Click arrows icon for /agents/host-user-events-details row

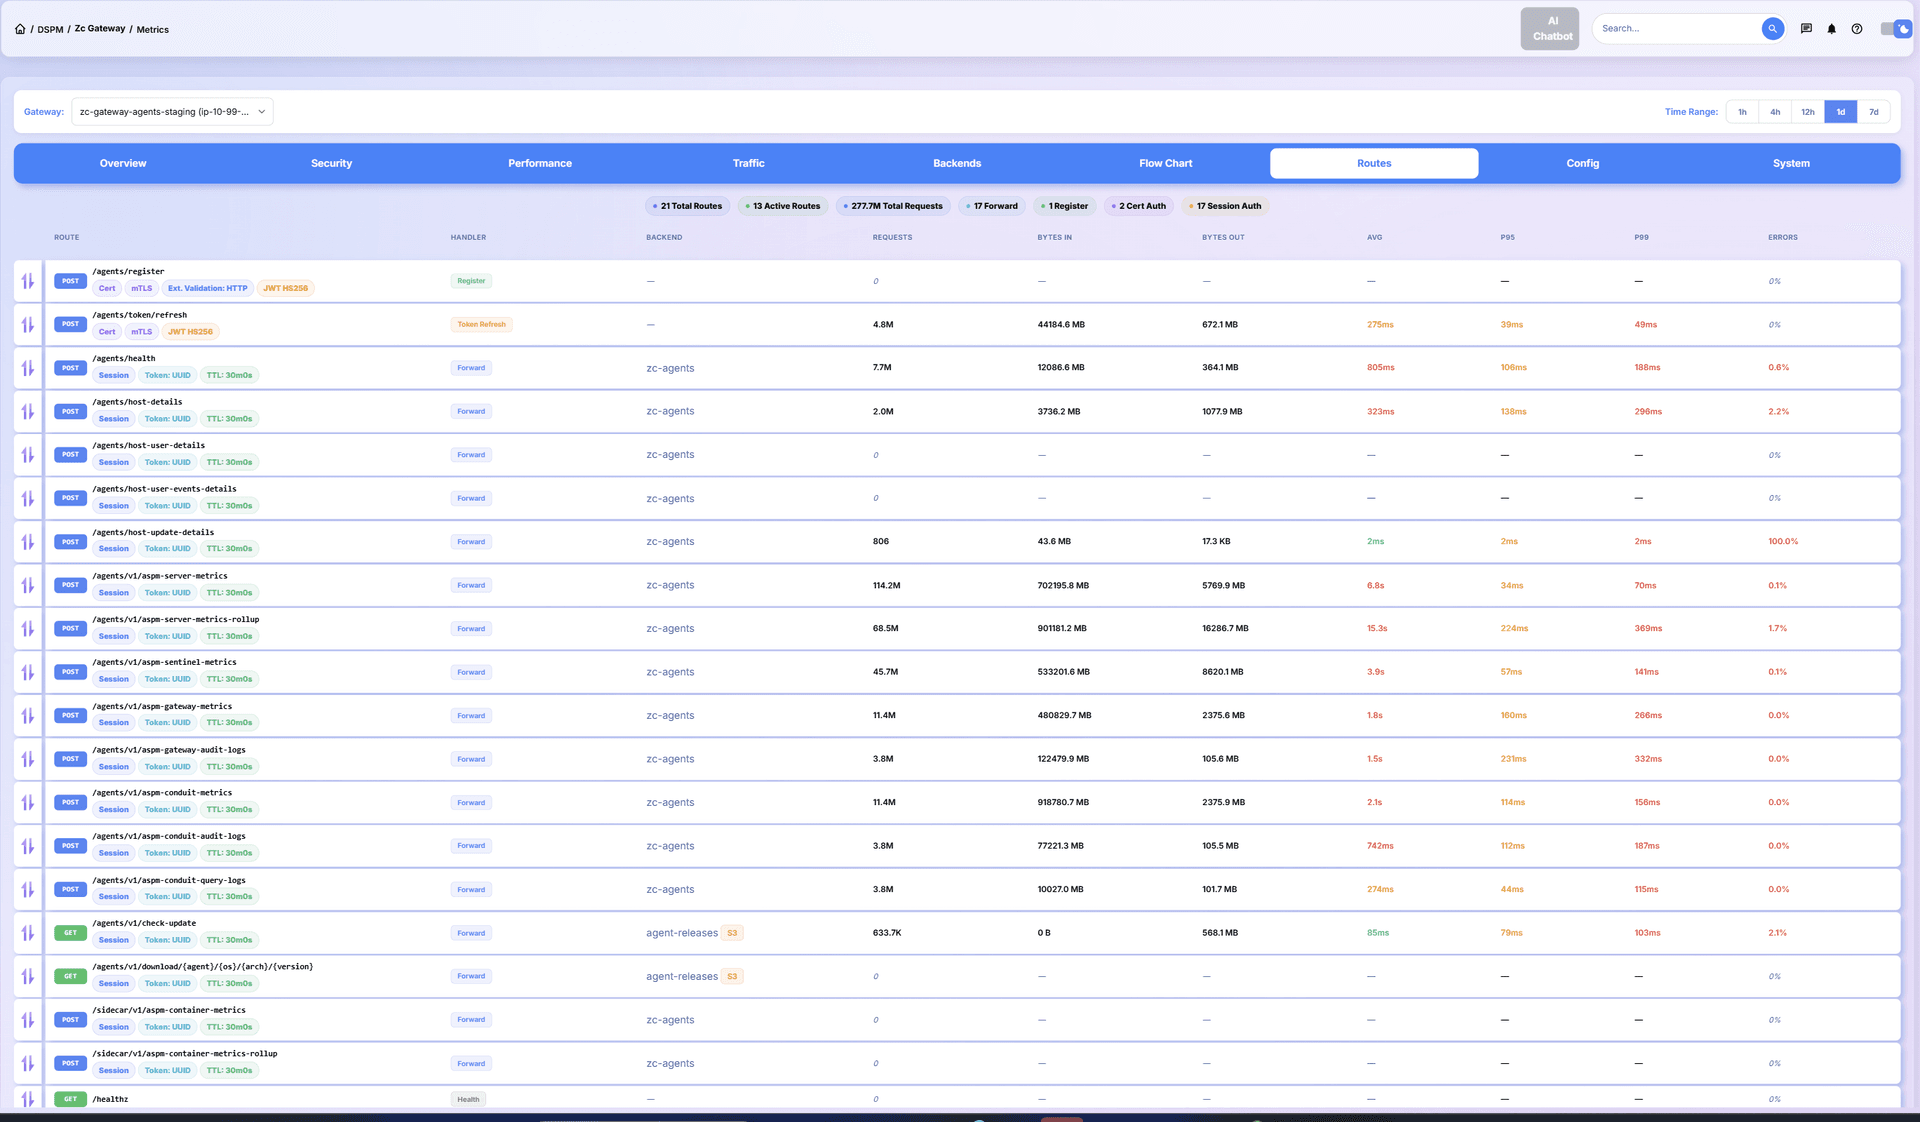pyautogui.click(x=28, y=498)
